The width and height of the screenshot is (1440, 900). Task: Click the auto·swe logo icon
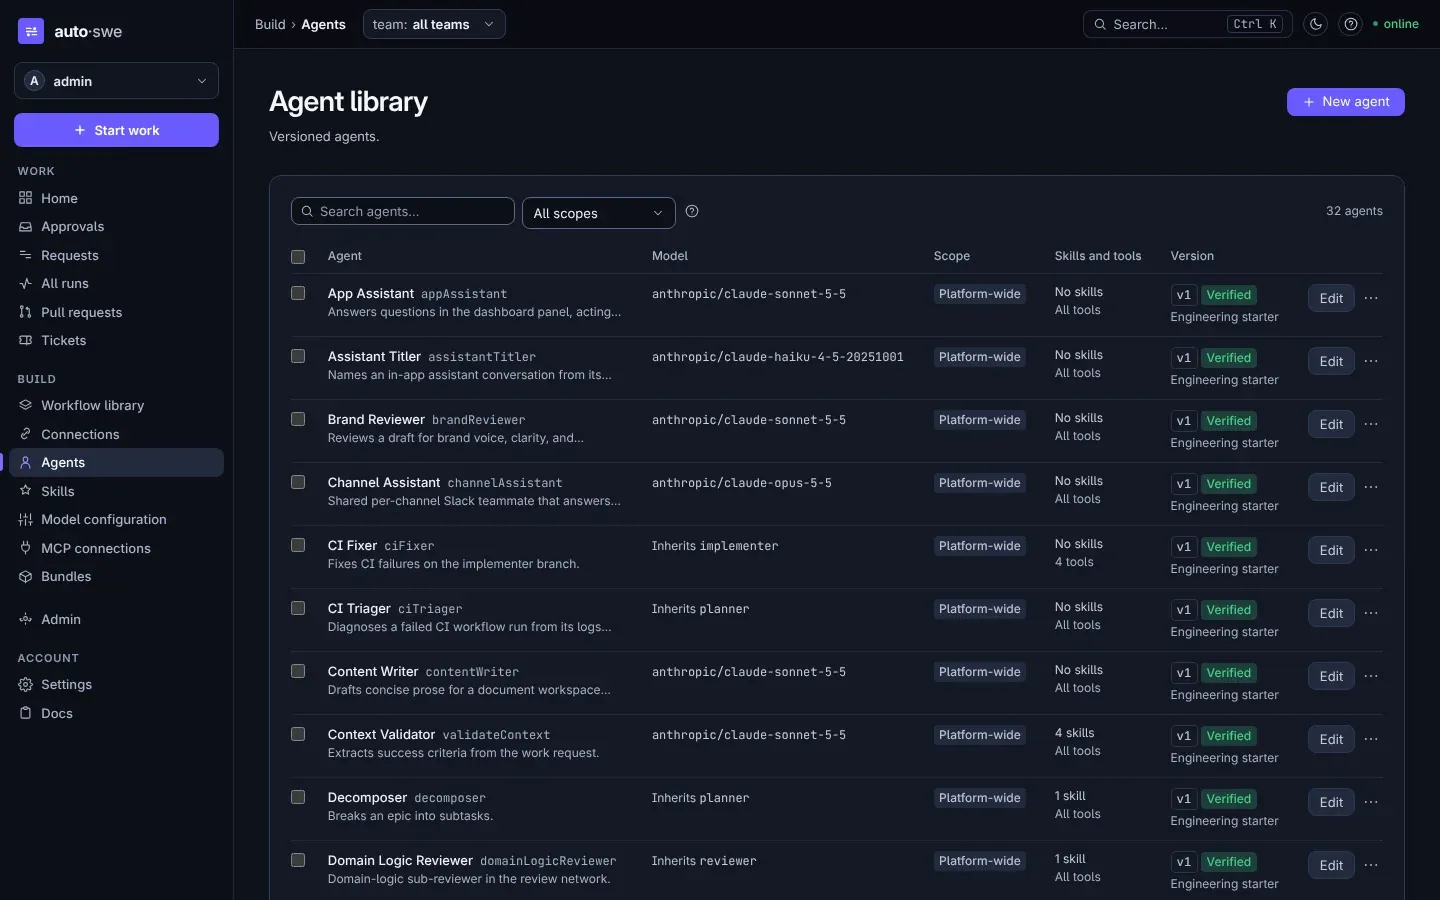click(x=31, y=31)
